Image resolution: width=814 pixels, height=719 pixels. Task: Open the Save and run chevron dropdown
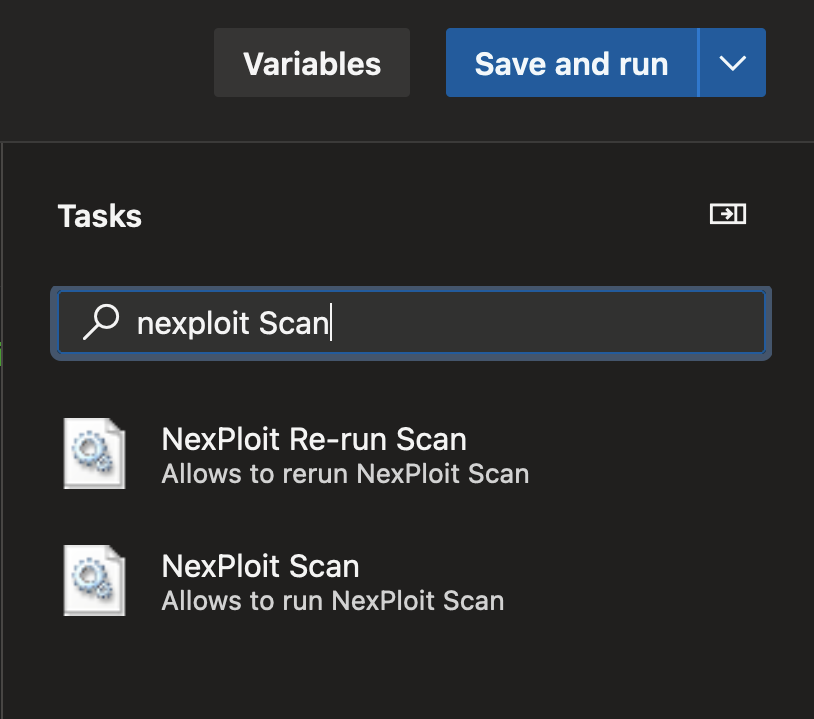[x=732, y=63]
